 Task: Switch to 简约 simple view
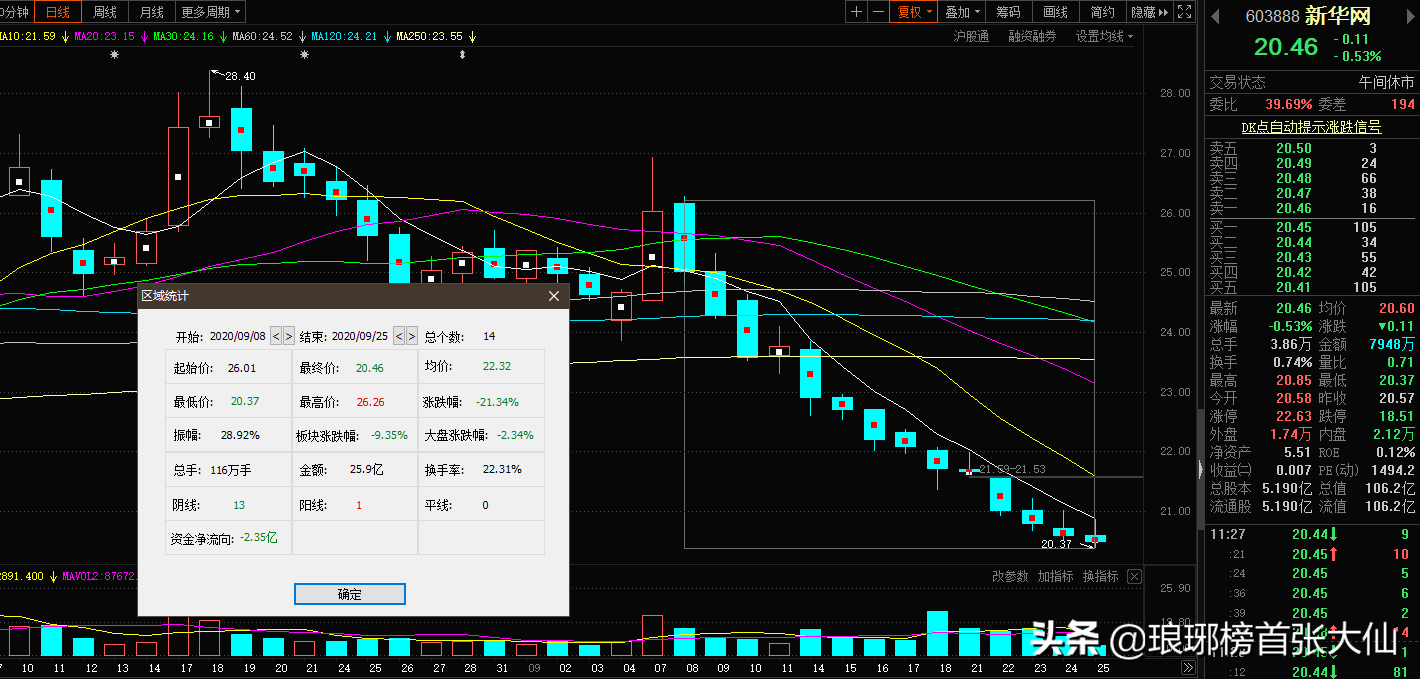coord(1102,12)
